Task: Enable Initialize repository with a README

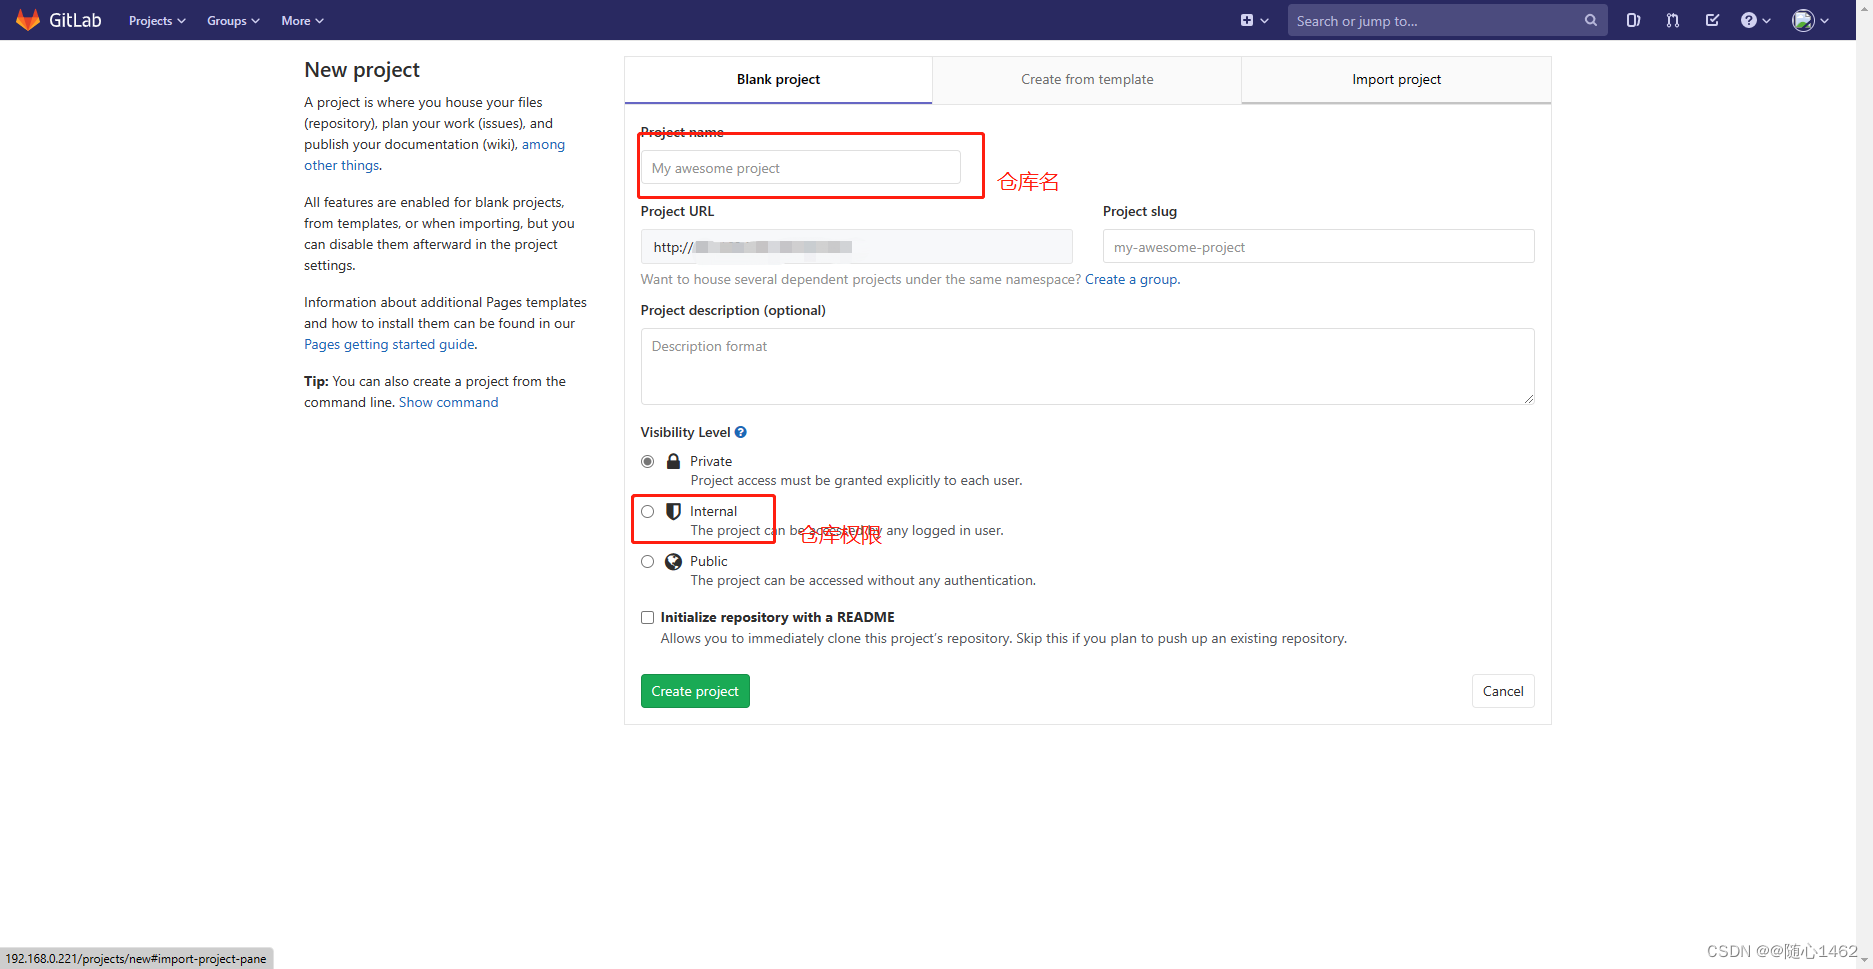Action: [x=647, y=617]
